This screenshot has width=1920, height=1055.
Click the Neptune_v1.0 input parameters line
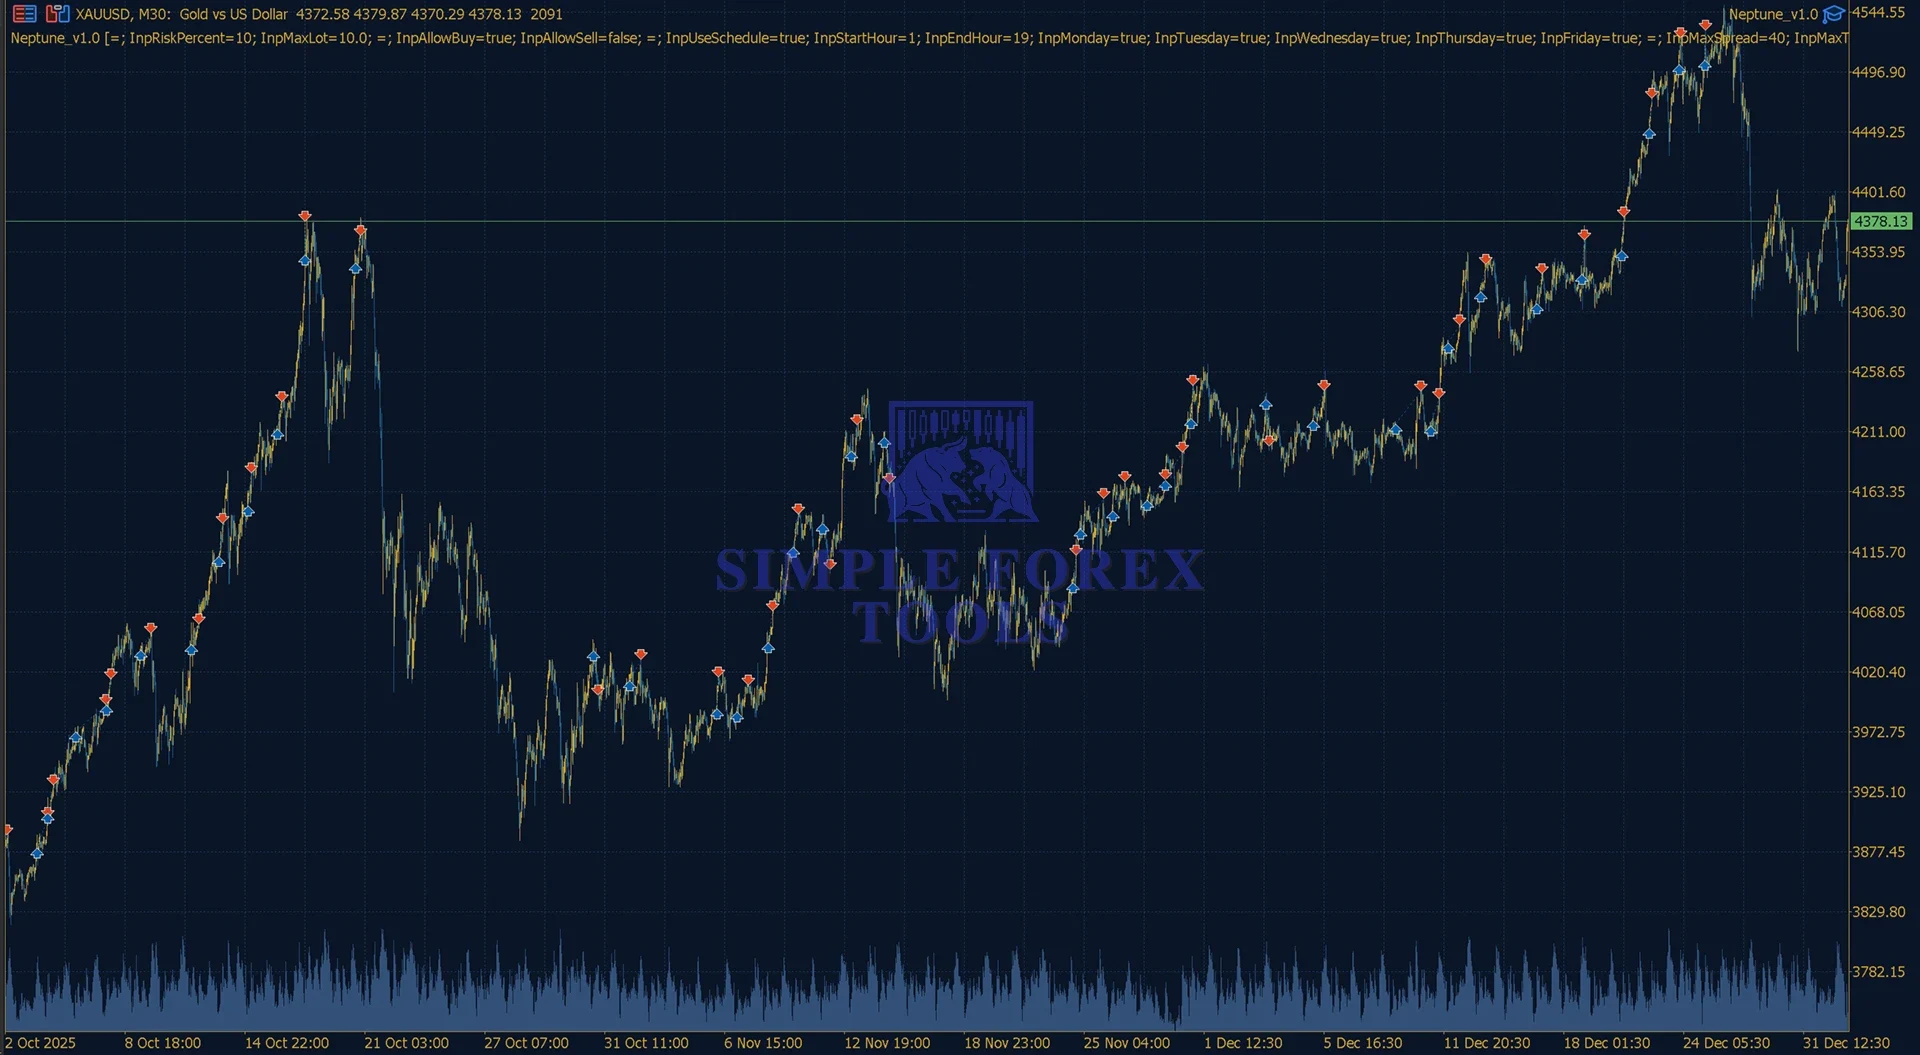click(x=928, y=38)
